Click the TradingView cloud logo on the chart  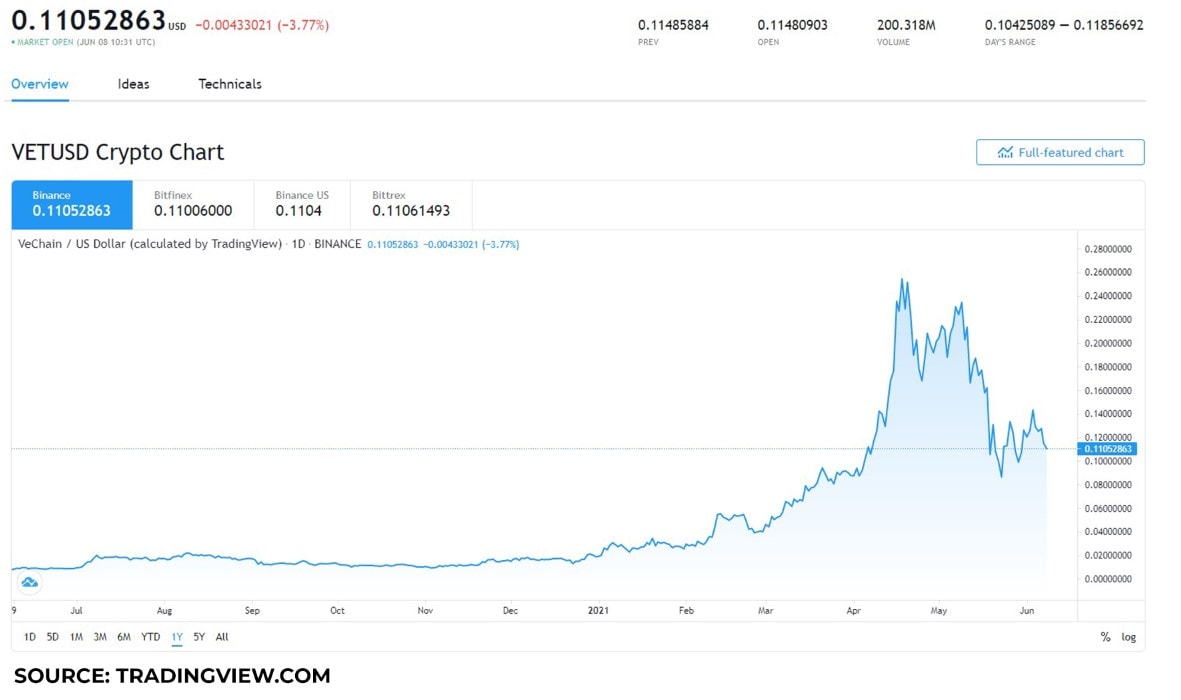(x=29, y=581)
